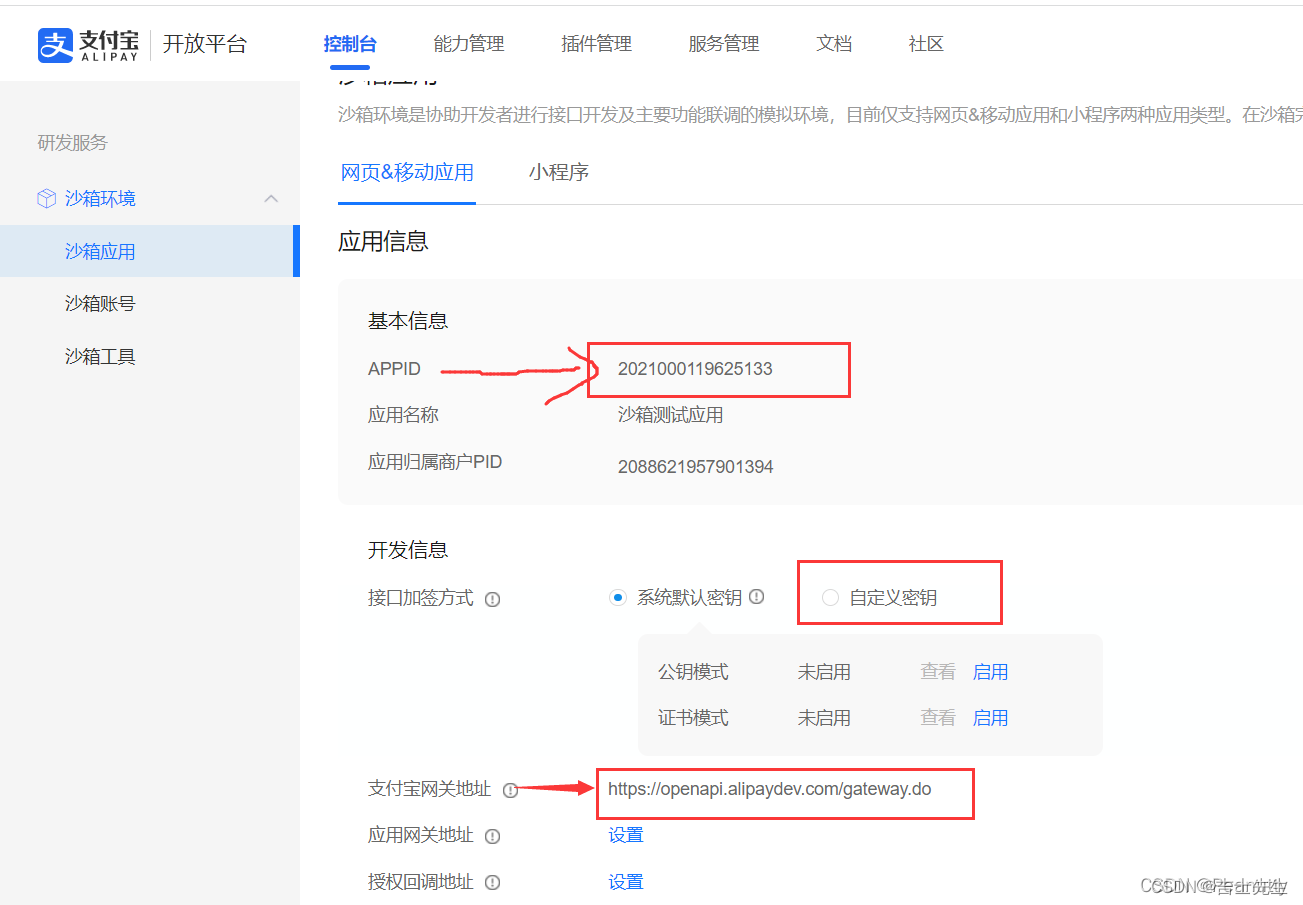Open the 插件管理 top menu
The image size is (1303, 905).
coord(597,44)
